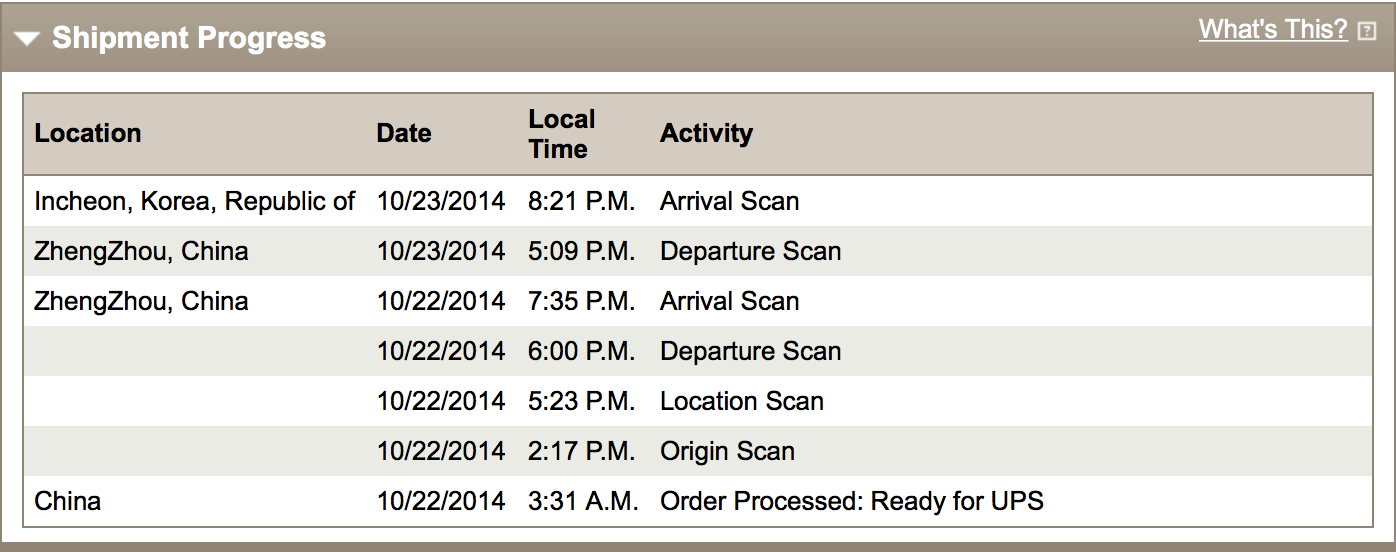This screenshot has width=1396, height=552.
Task: Click the 3:31 A.M. time cell
Action: pos(583,501)
